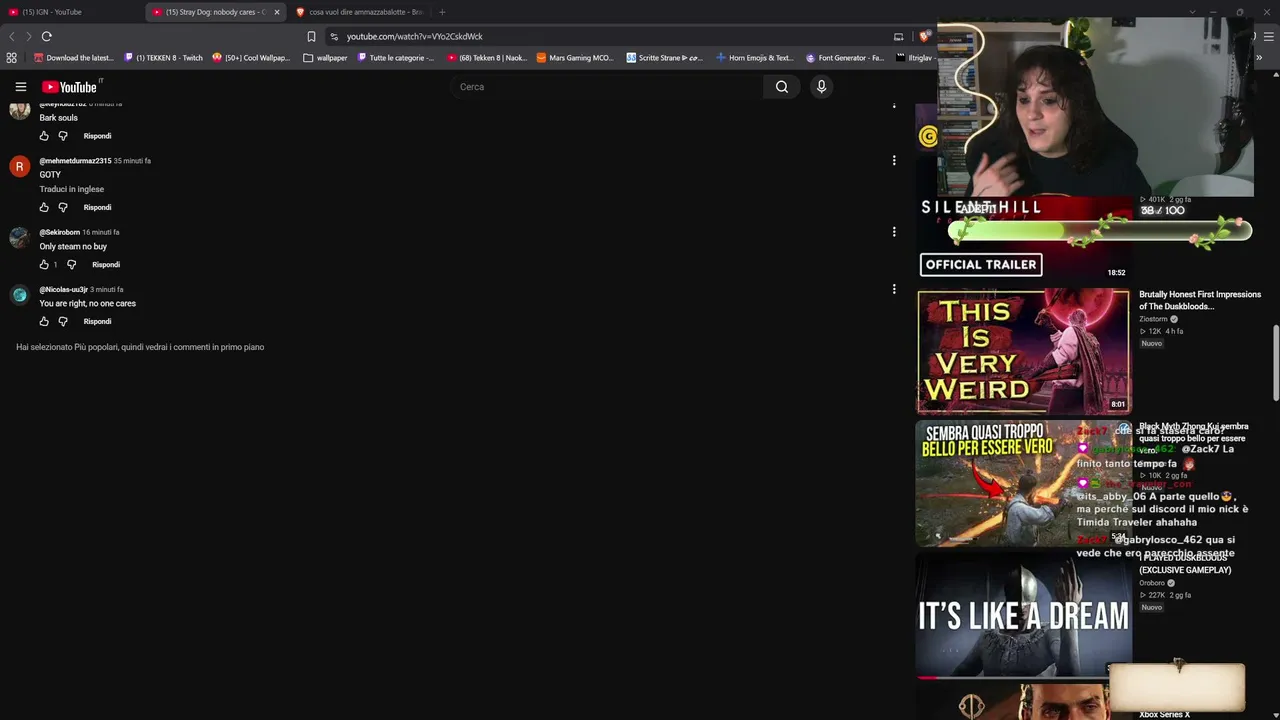The height and width of the screenshot is (720, 1280).
Task: Open 'TEKKEN 8 - Twitch' bookmark
Action: click(163, 58)
